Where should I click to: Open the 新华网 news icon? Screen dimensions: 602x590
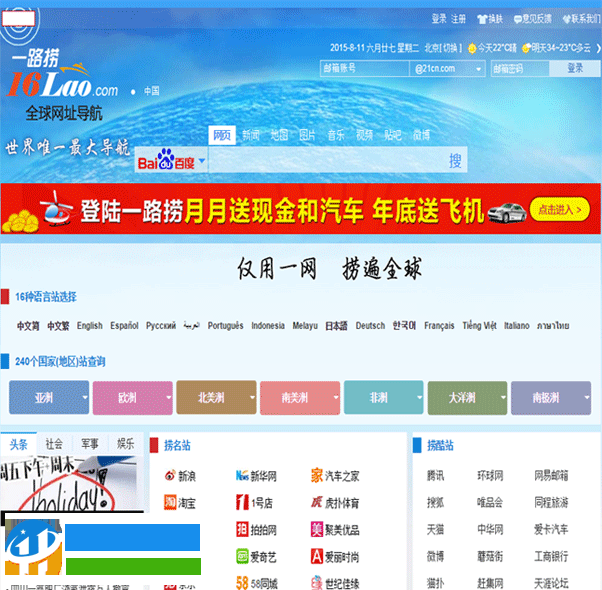[x=242, y=476]
